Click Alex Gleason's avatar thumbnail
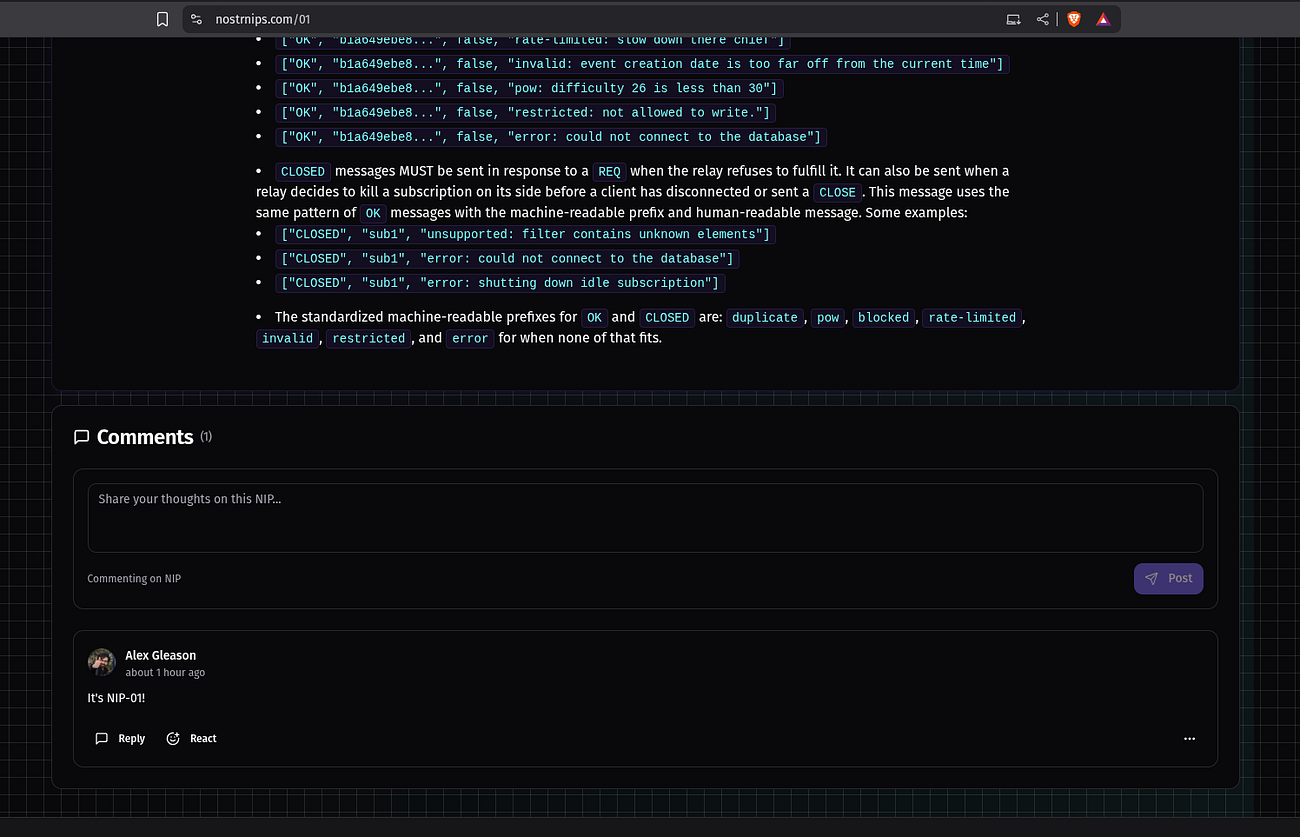The image size is (1300, 837). click(x=102, y=662)
